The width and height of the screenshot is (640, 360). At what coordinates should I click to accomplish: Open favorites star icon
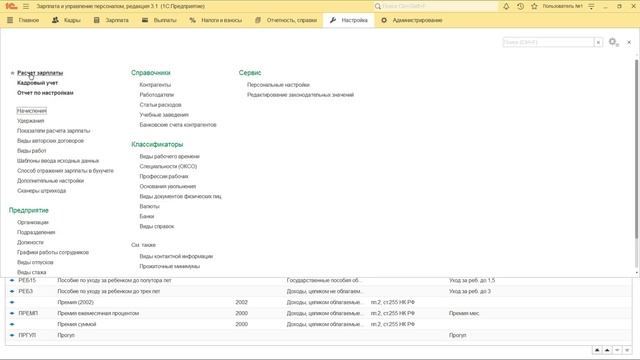point(534,6)
